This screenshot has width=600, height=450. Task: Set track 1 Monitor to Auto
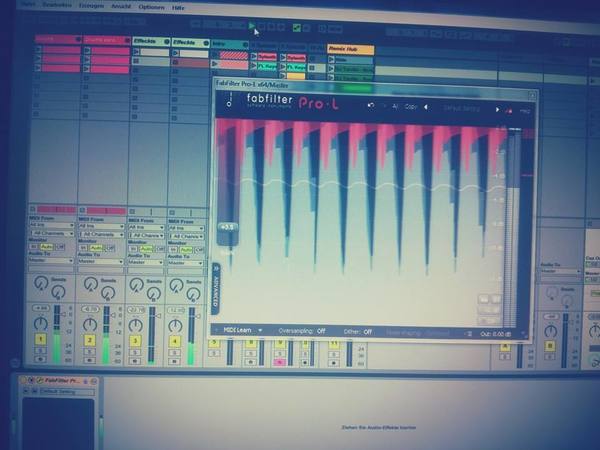46,247
